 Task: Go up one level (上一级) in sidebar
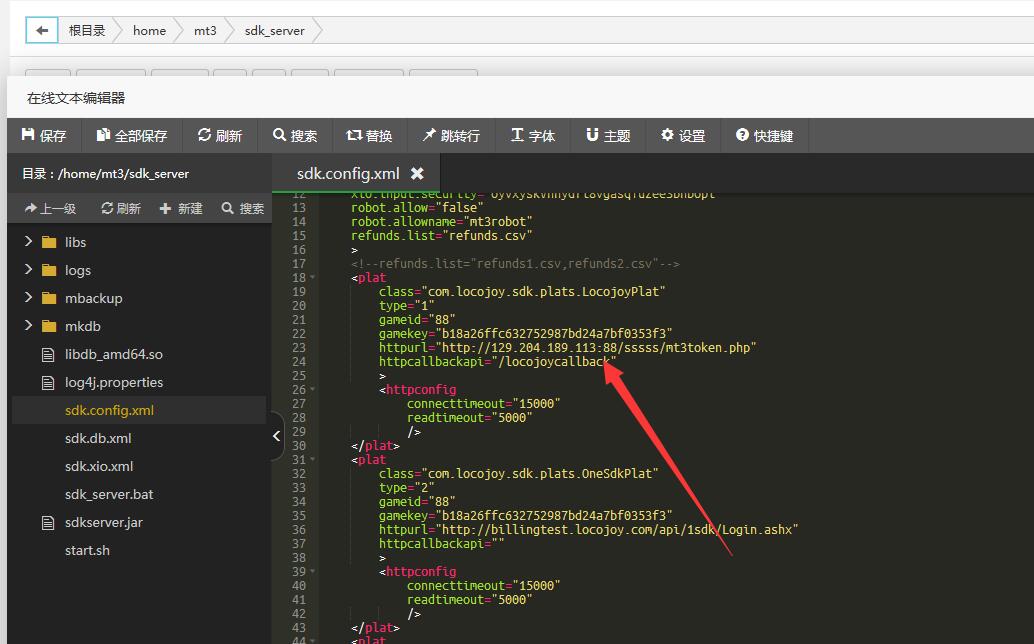coord(50,209)
